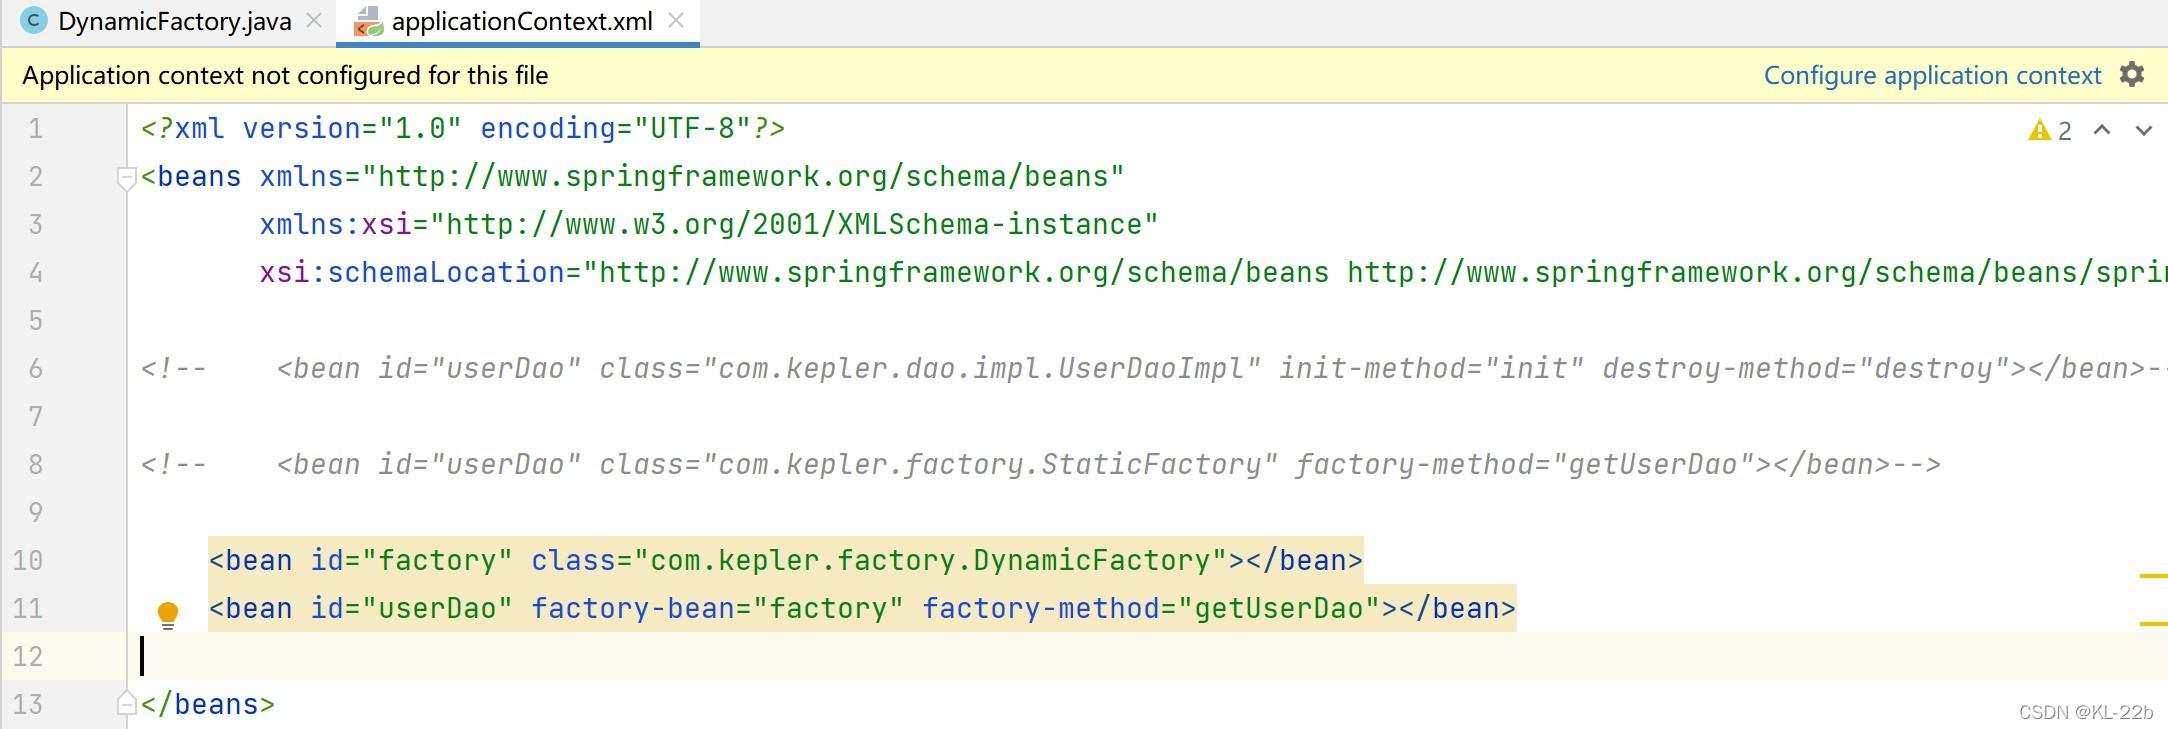Click destroy-method="destroy" in the comment
This screenshot has width=2168, height=729.
pos(1806,369)
